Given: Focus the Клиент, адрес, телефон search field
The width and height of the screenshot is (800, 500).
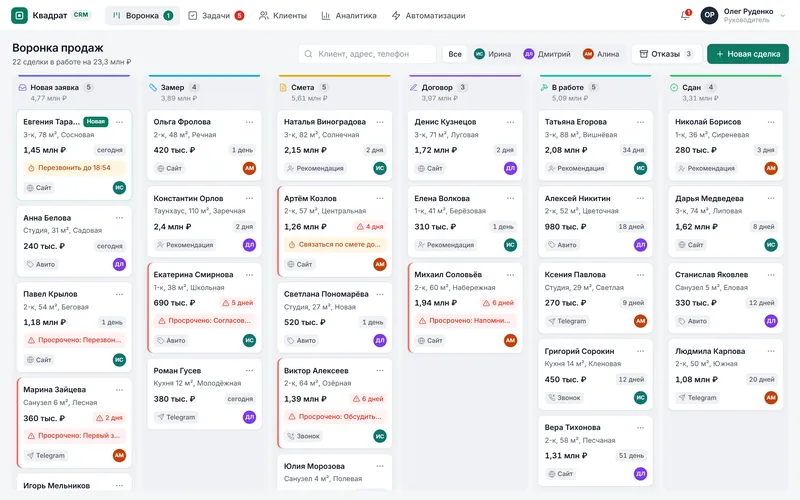Looking at the screenshot, I should pos(367,54).
